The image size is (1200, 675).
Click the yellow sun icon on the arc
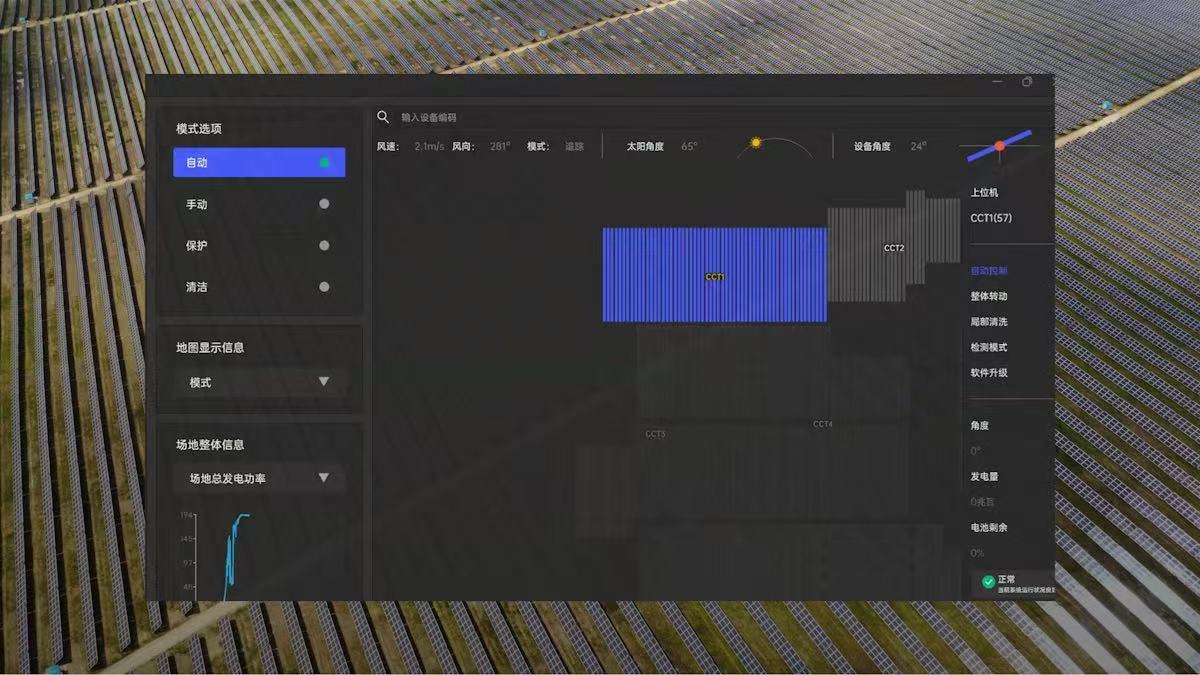click(x=756, y=143)
